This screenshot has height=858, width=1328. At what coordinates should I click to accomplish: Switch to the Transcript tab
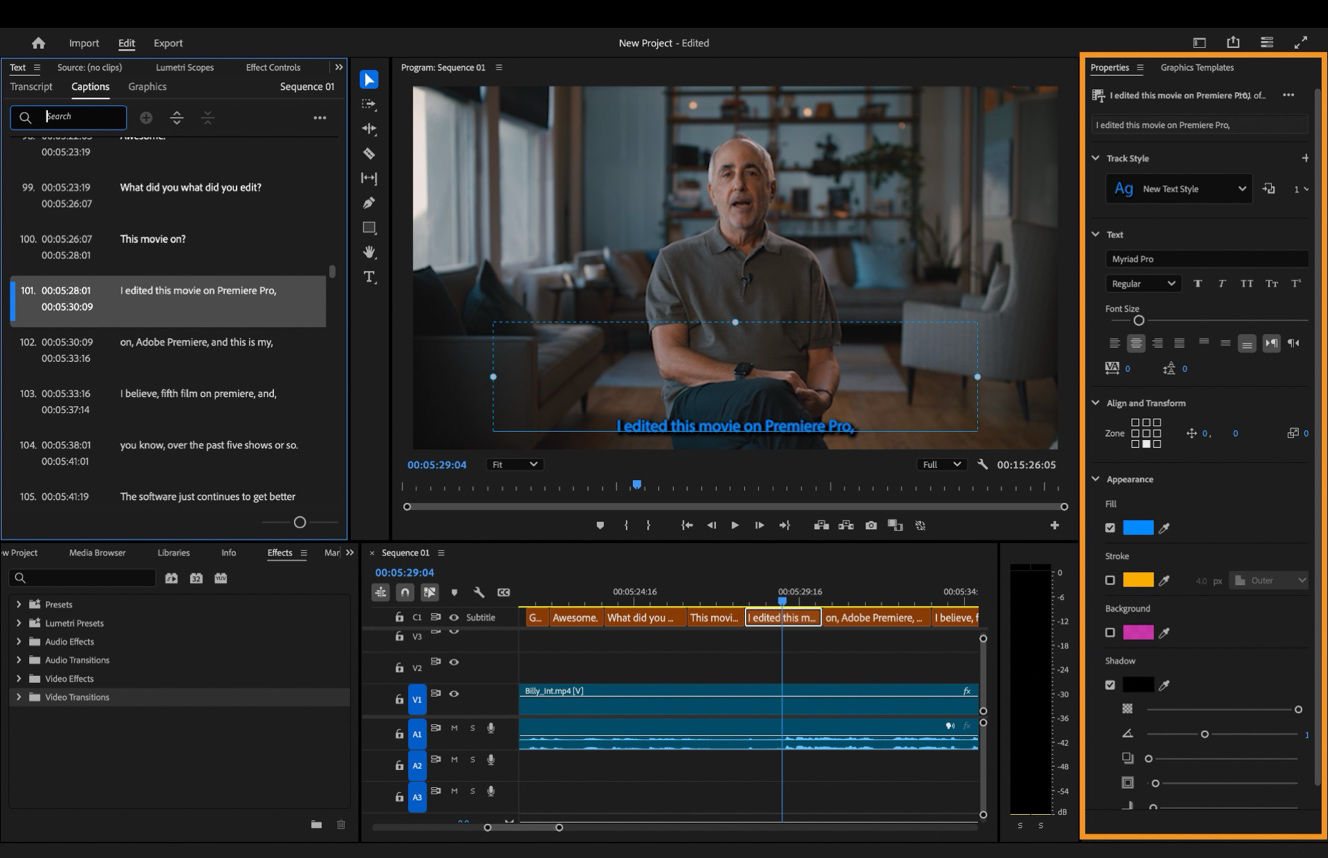point(31,86)
